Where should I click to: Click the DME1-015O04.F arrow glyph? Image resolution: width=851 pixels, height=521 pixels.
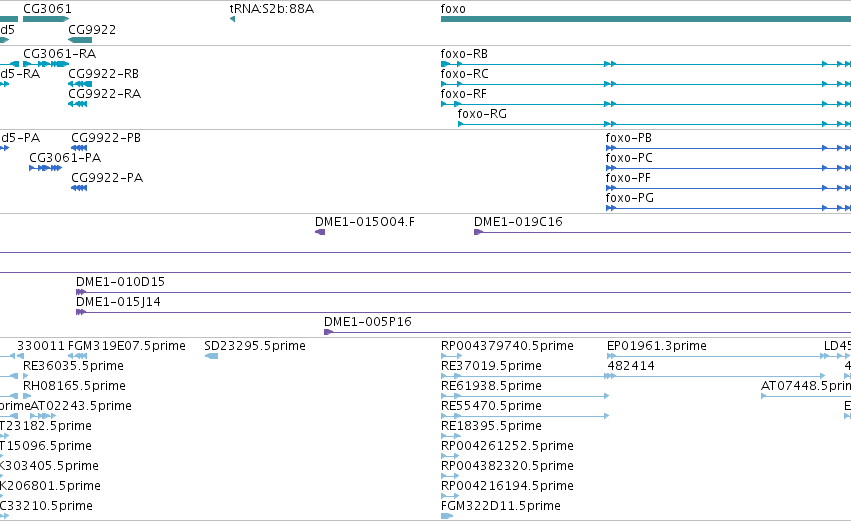[x=320, y=232]
